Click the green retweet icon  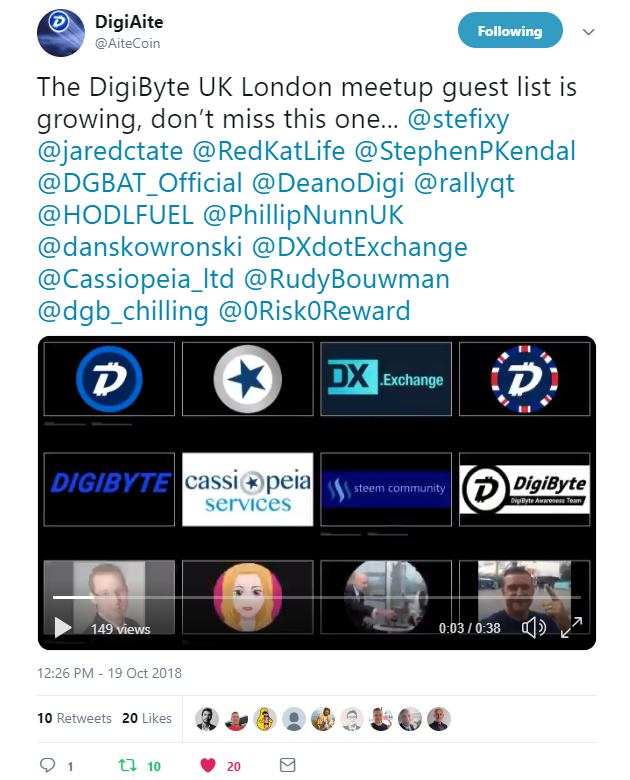coord(127,765)
